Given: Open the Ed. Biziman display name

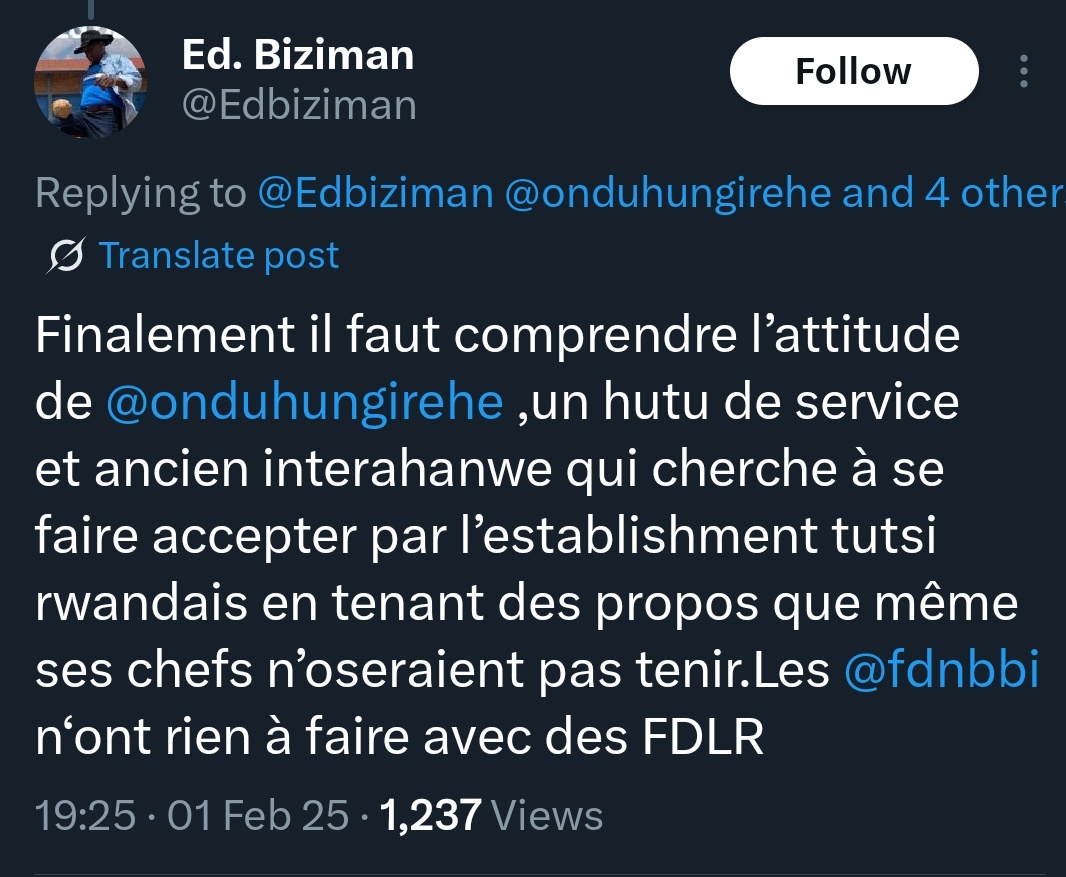Looking at the screenshot, I should click(297, 55).
